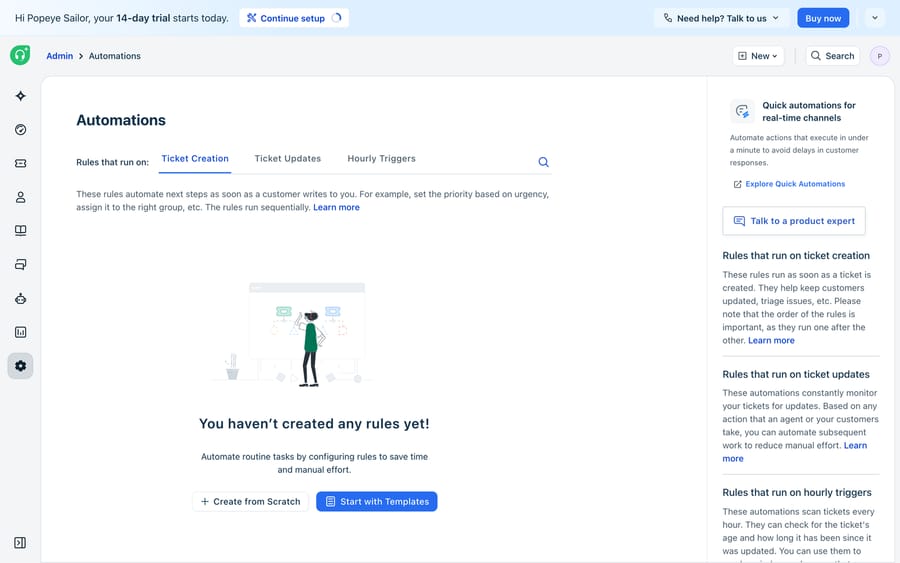Open the Bots robot icon in sidebar

click(21, 298)
